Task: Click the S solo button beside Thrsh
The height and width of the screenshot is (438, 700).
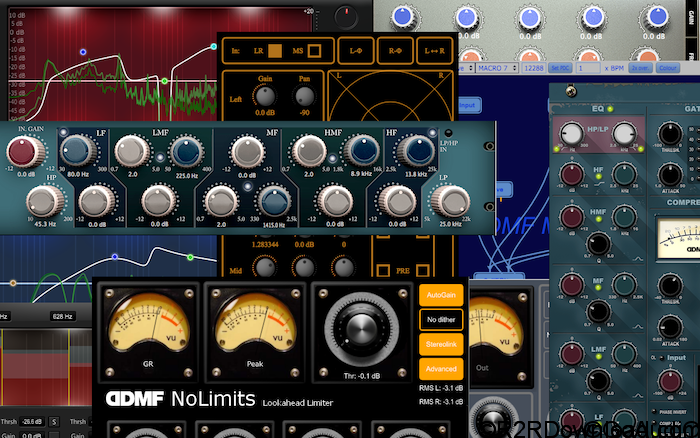Action: click(x=54, y=421)
